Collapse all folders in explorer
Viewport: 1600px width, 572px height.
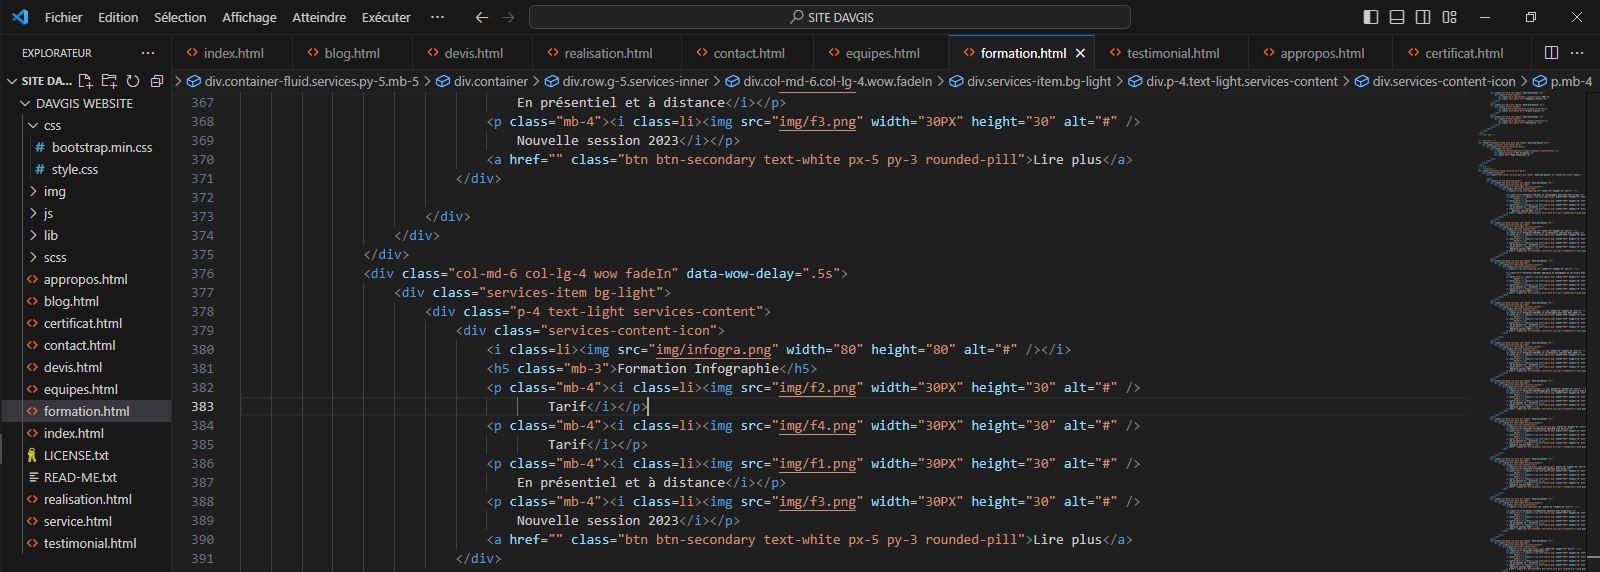157,81
